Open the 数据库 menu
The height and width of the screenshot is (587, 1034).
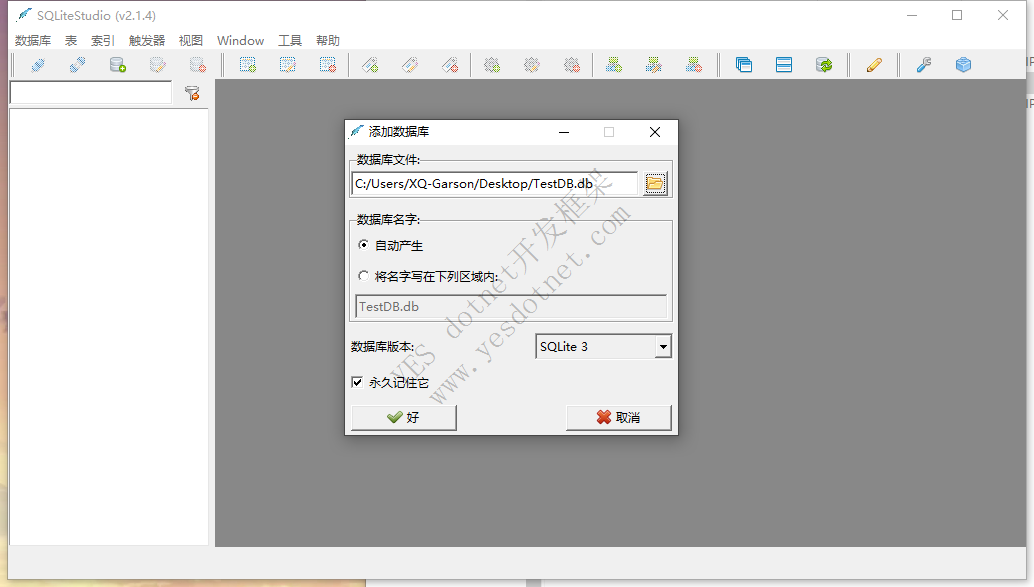pos(33,40)
